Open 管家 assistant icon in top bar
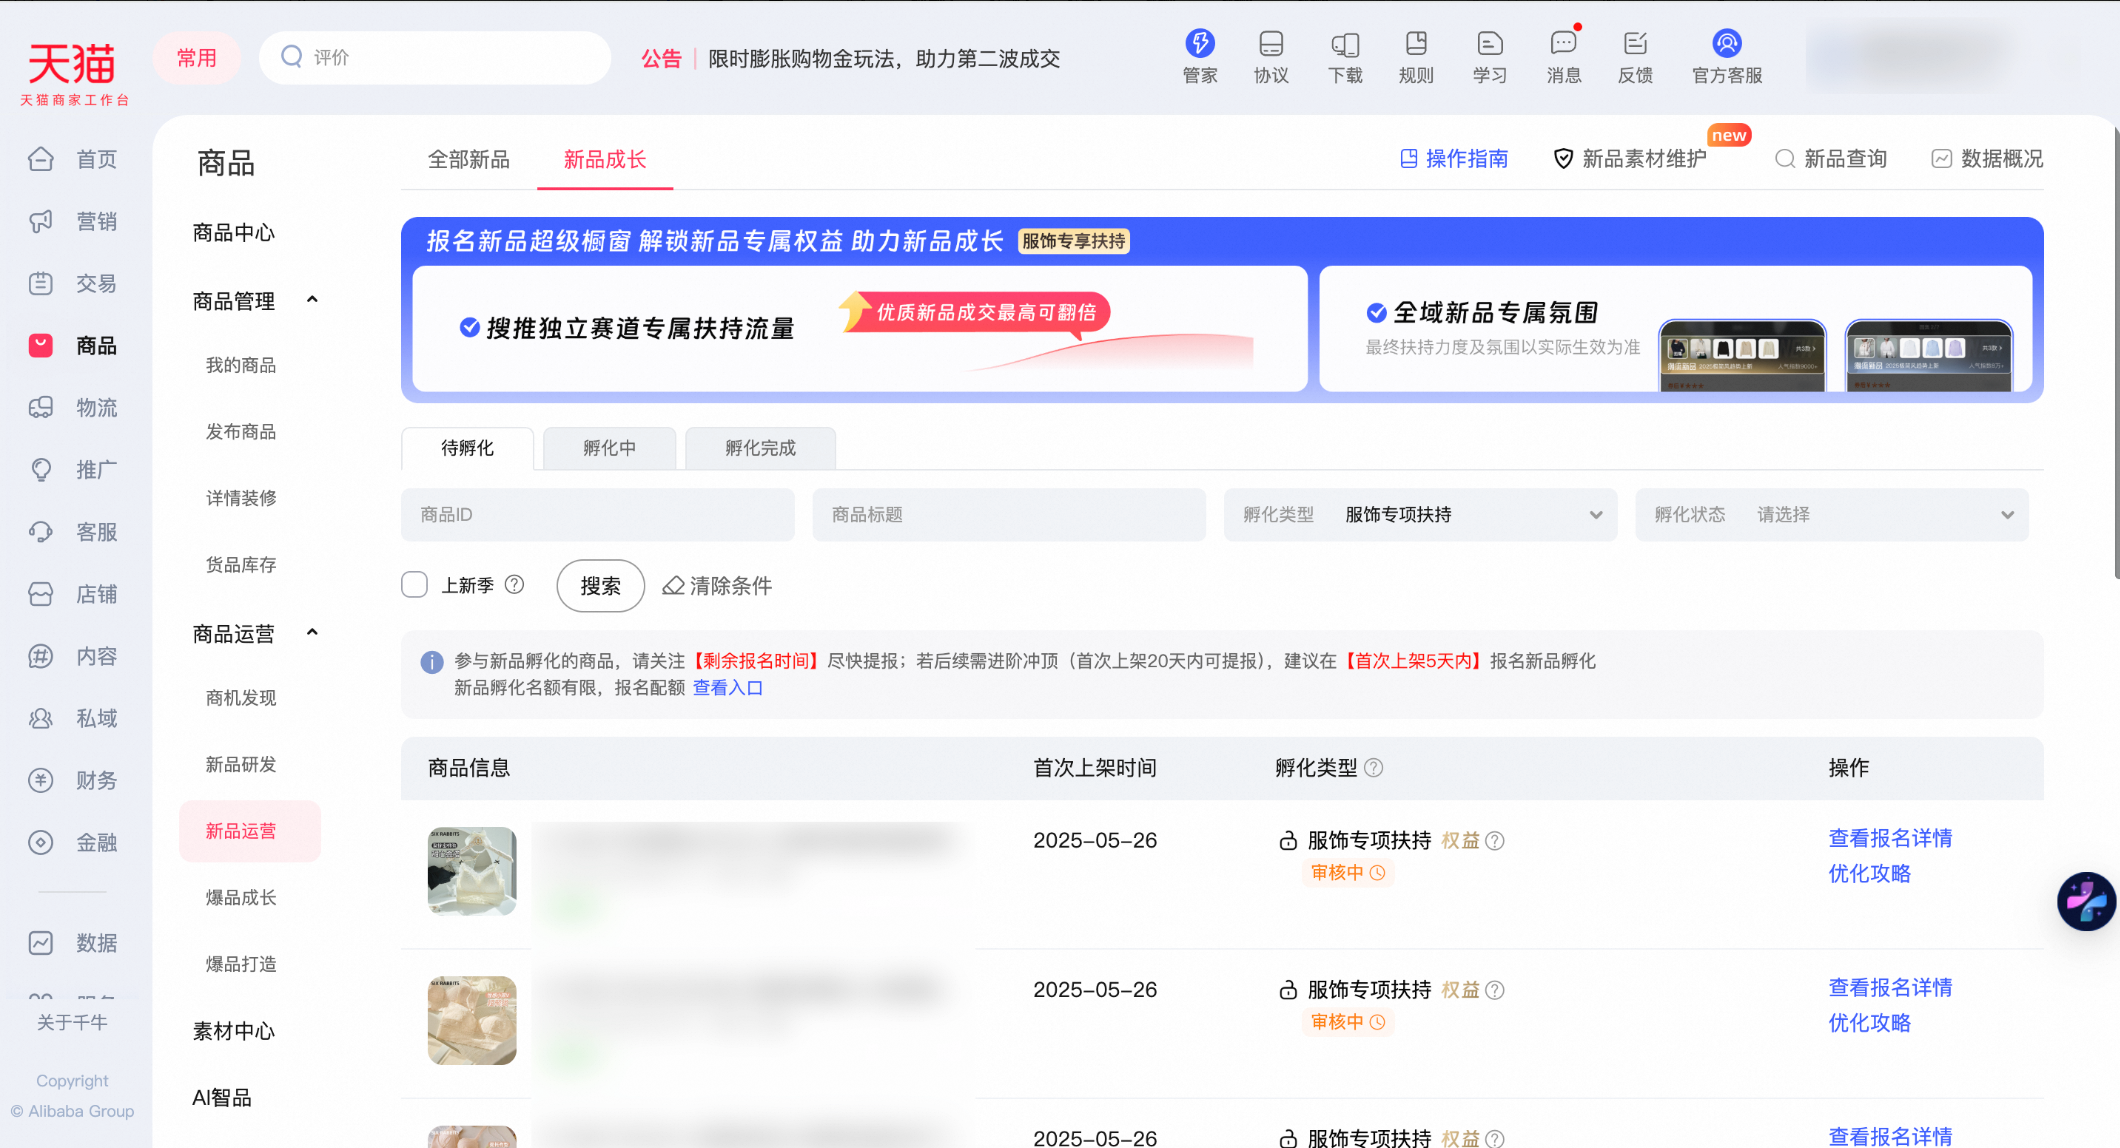Viewport: 2120px width, 1148px height. click(1199, 56)
